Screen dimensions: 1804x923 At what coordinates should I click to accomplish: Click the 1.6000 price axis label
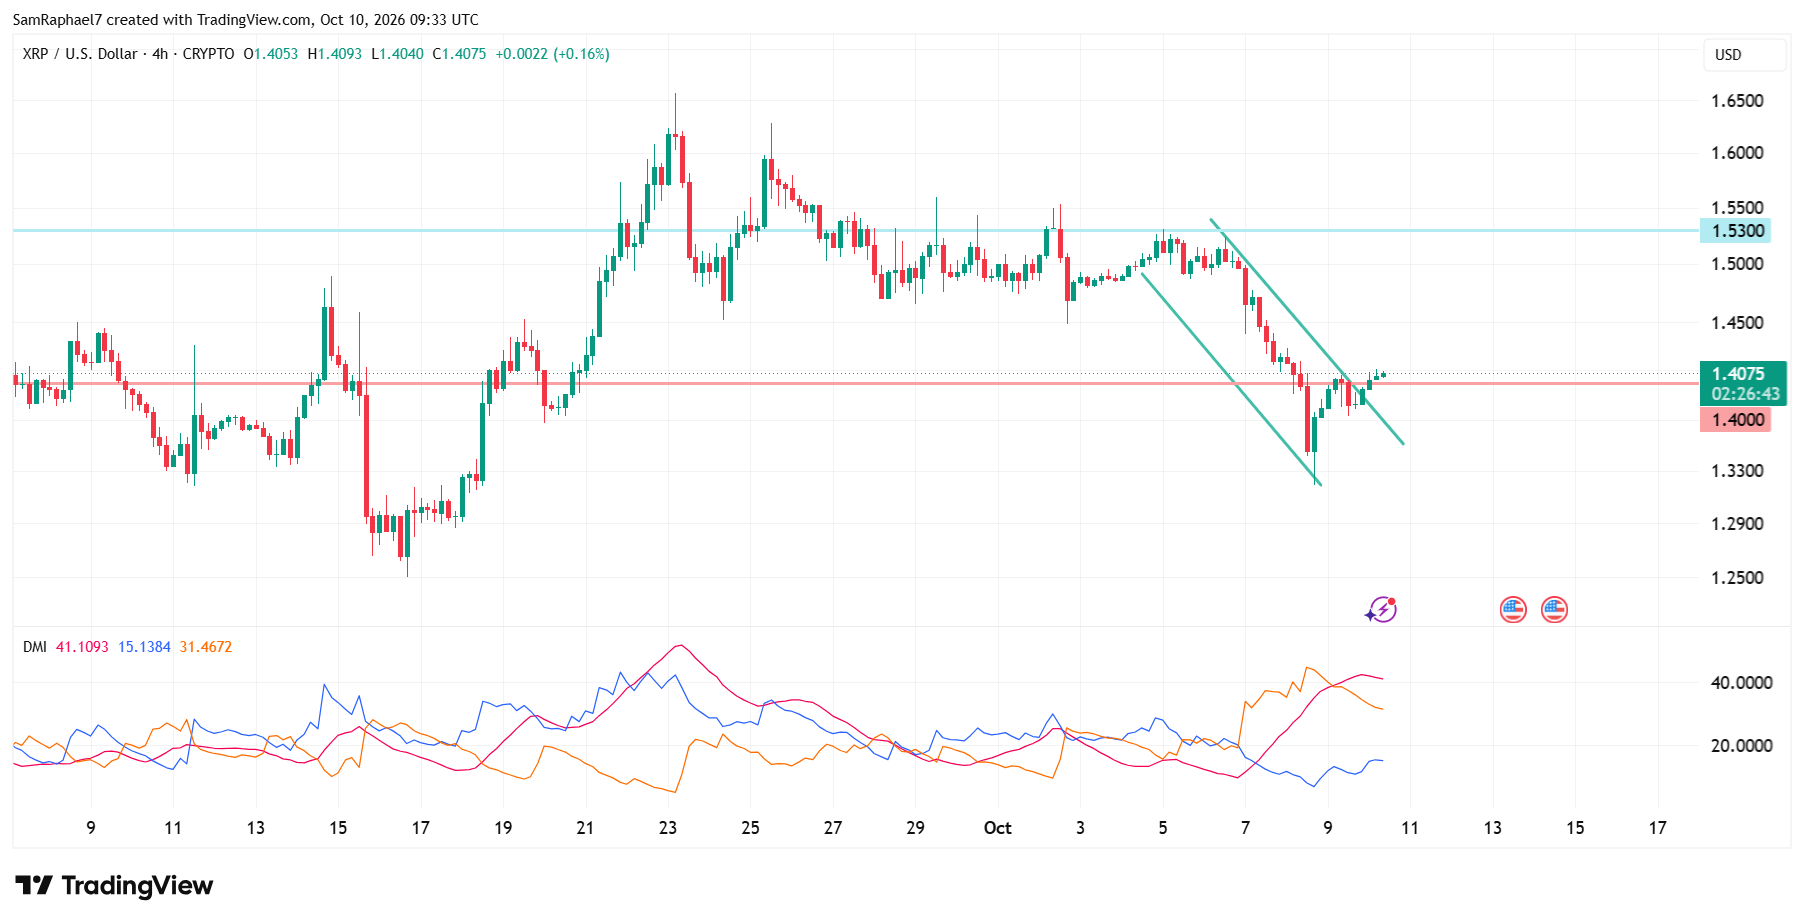pos(1737,153)
